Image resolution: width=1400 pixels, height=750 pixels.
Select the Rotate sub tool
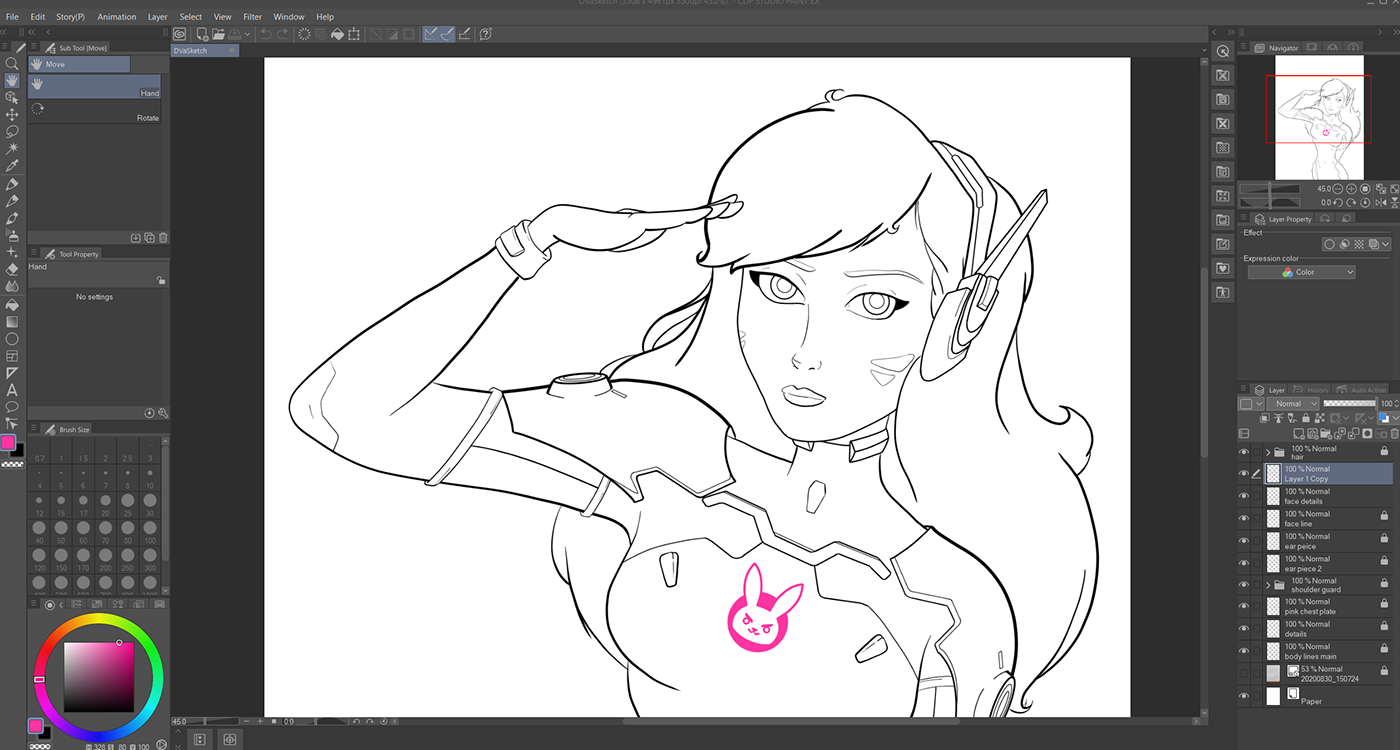pos(95,109)
